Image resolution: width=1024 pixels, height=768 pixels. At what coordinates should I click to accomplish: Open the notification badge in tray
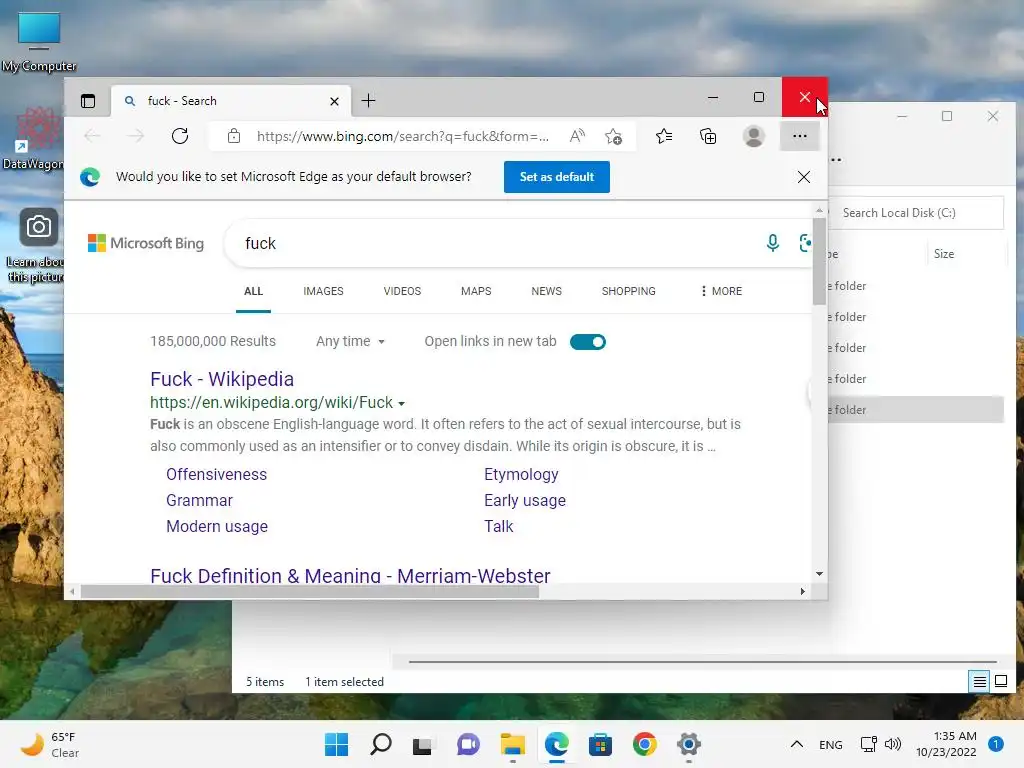996,744
